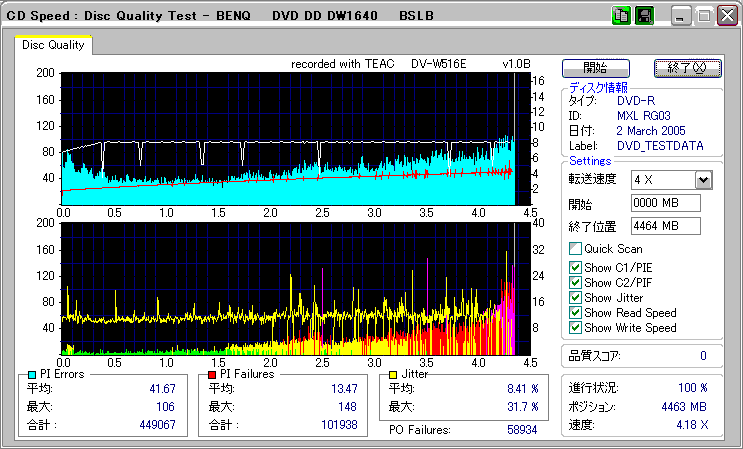
Task: Click the yellow Jitter legend square
Action: [394, 374]
